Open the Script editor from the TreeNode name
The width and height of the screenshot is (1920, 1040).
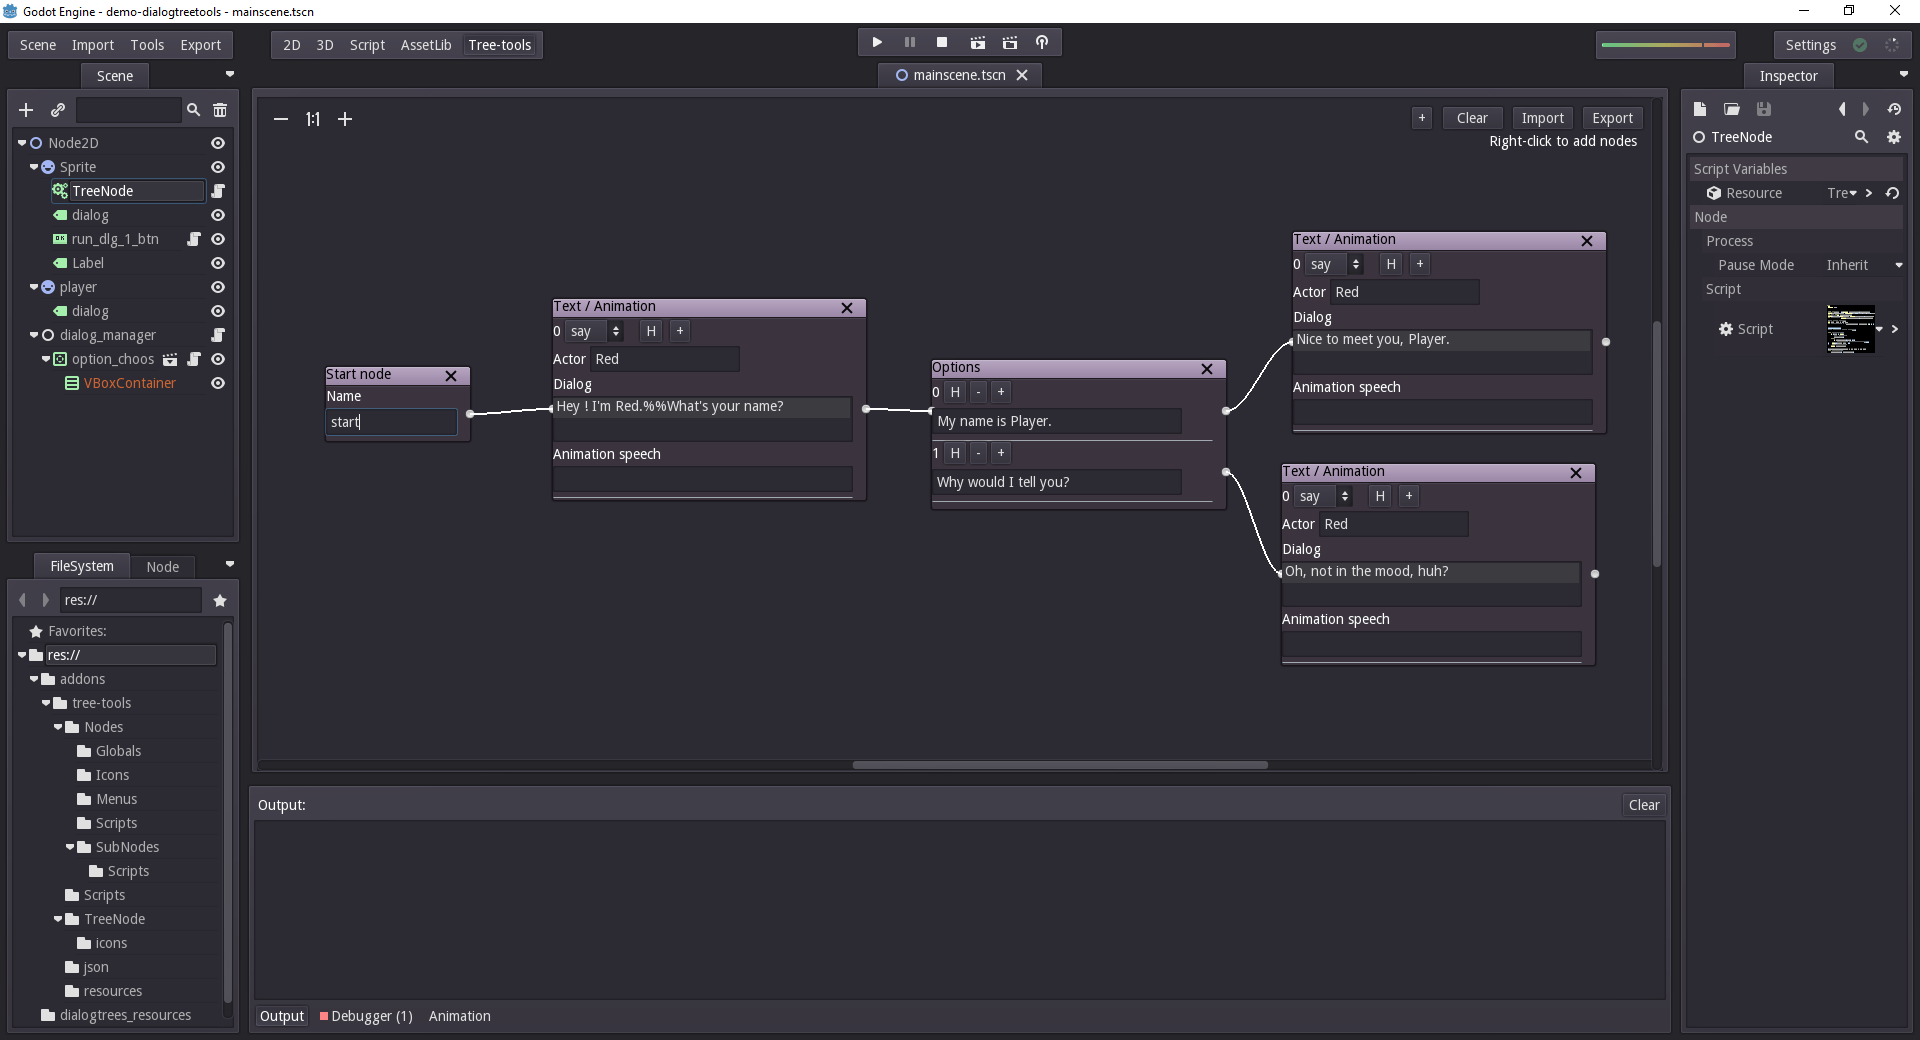coord(219,191)
